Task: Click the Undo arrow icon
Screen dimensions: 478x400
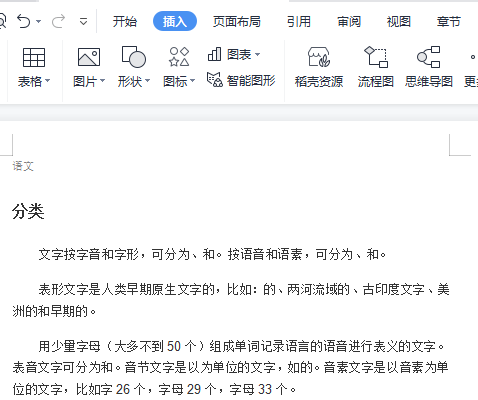Action: [24, 21]
